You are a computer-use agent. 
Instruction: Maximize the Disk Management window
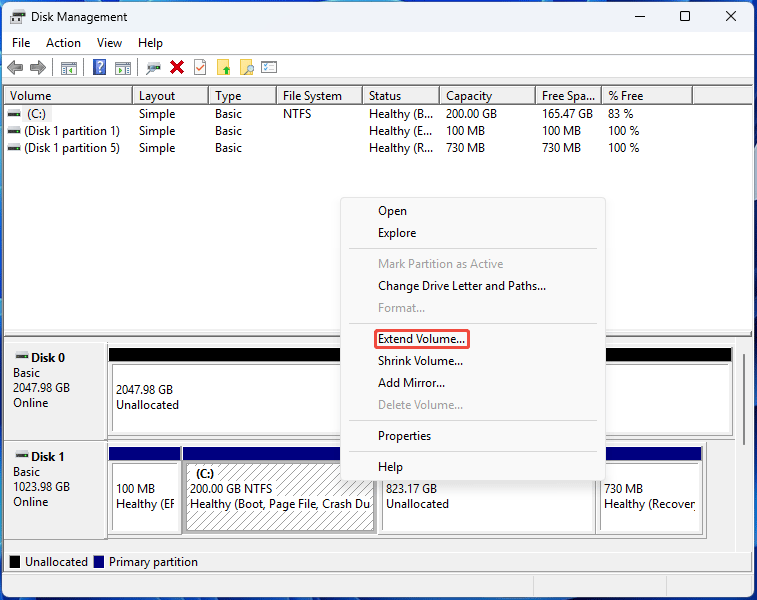[685, 16]
